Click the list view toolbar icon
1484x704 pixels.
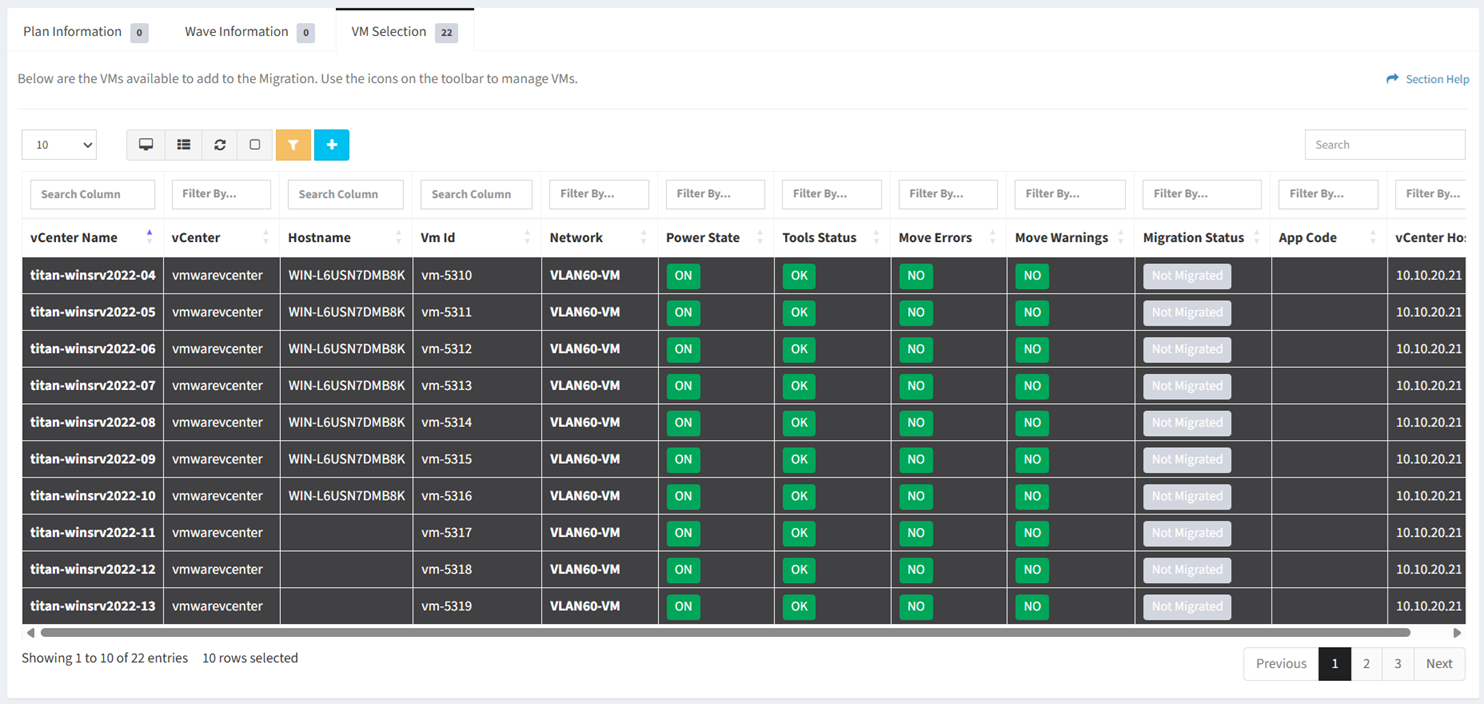coord(184,145)
